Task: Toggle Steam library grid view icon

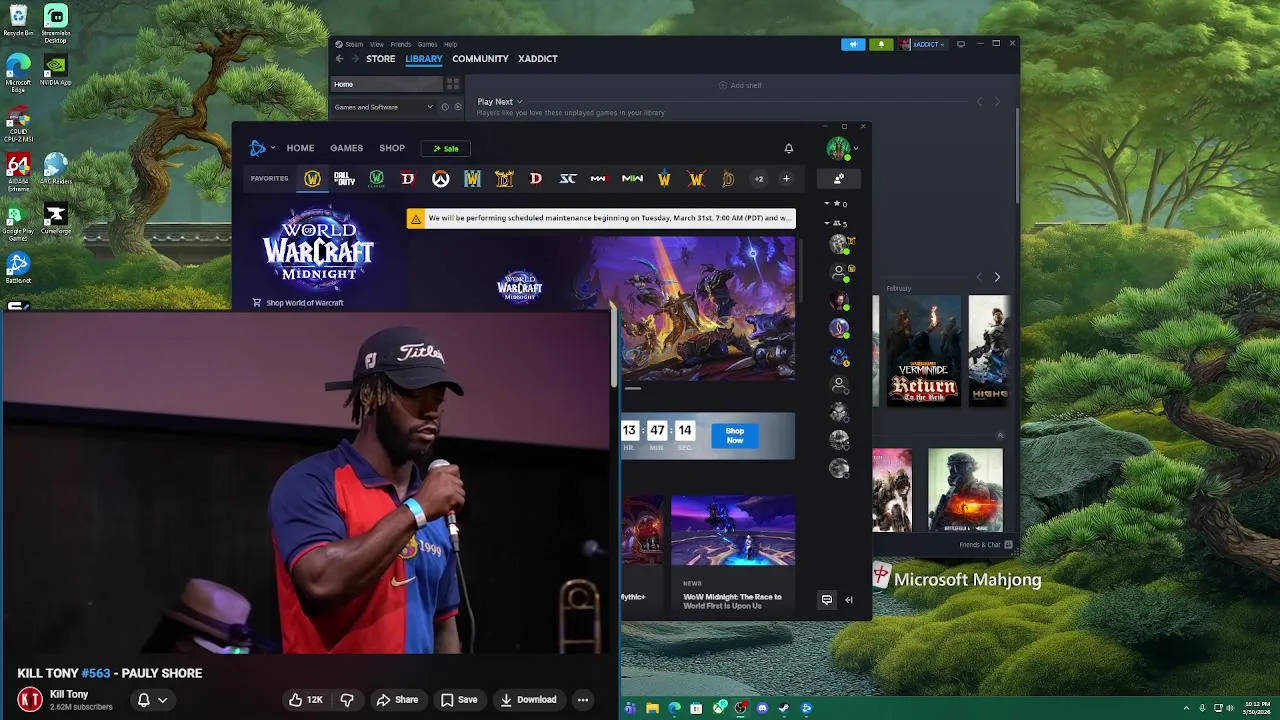Action: click(453, 85)
